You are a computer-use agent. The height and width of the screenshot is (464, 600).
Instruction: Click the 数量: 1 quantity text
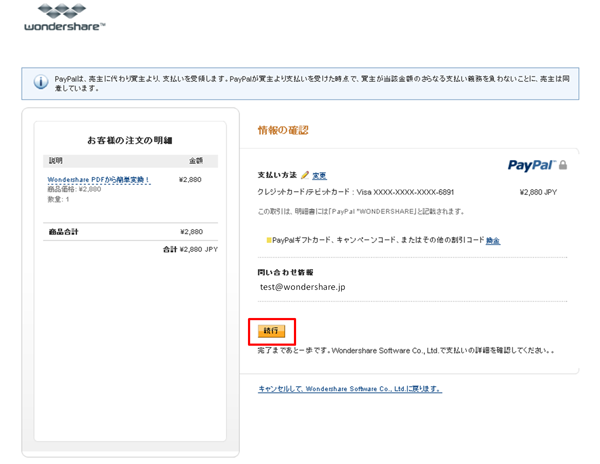[58, 199]
